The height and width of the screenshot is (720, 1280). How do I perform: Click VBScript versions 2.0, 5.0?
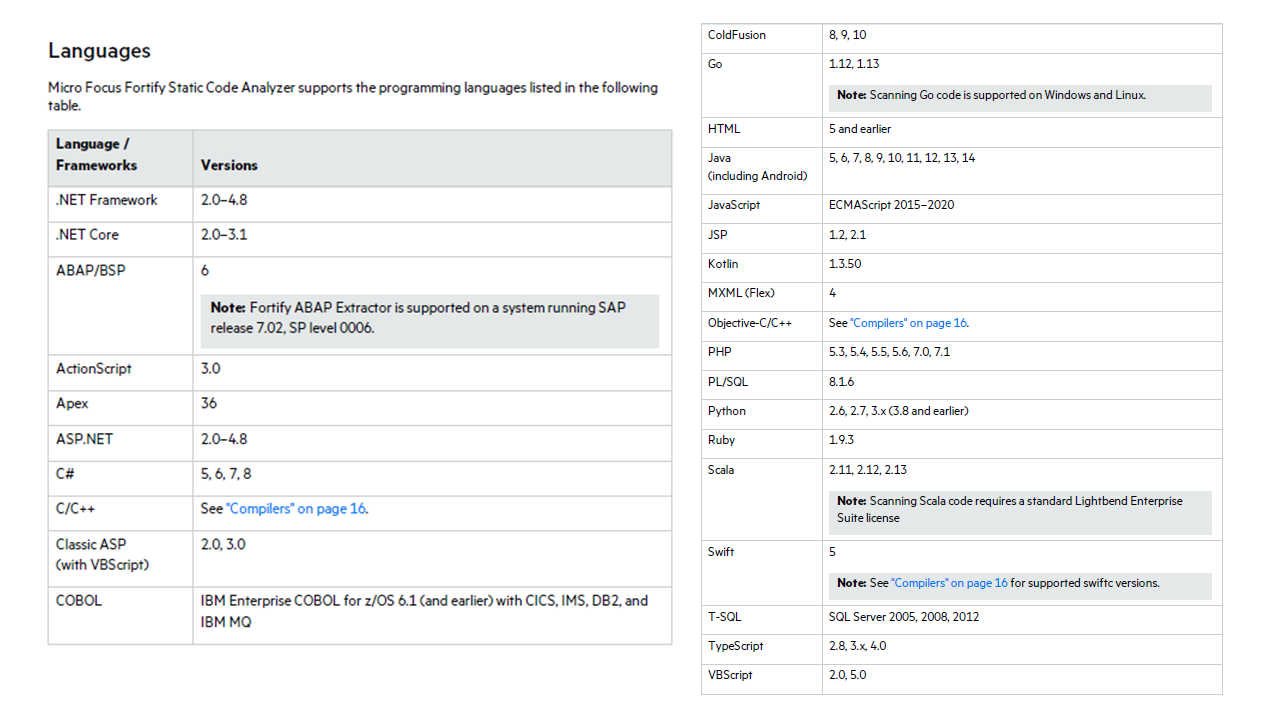pyautogui.click(x=848, y=675)
